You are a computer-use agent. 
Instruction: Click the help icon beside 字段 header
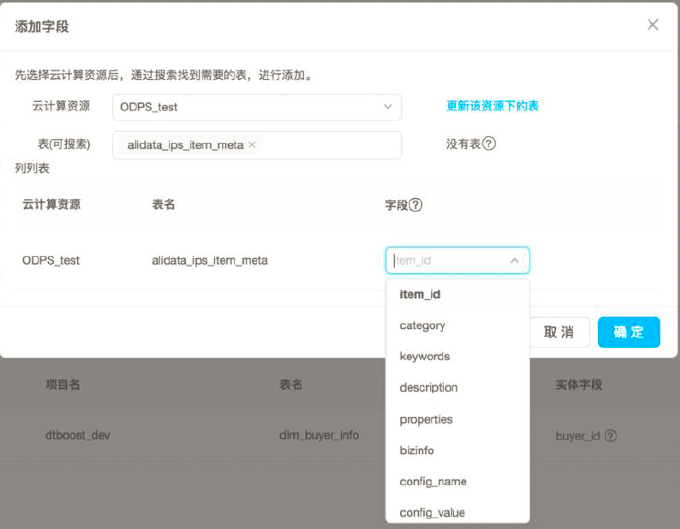(x=415, y=205)
